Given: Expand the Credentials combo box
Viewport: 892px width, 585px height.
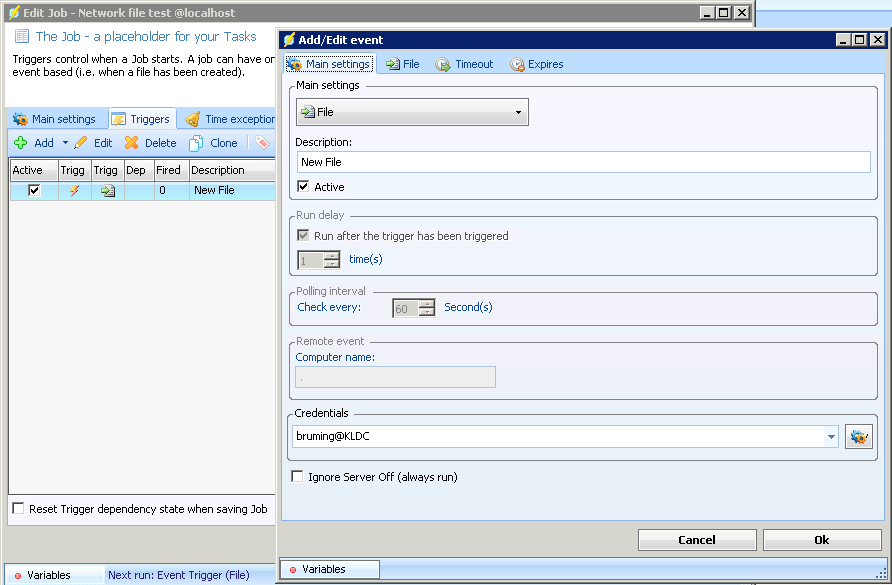Looking at the screenshot, I should point(831,436).
